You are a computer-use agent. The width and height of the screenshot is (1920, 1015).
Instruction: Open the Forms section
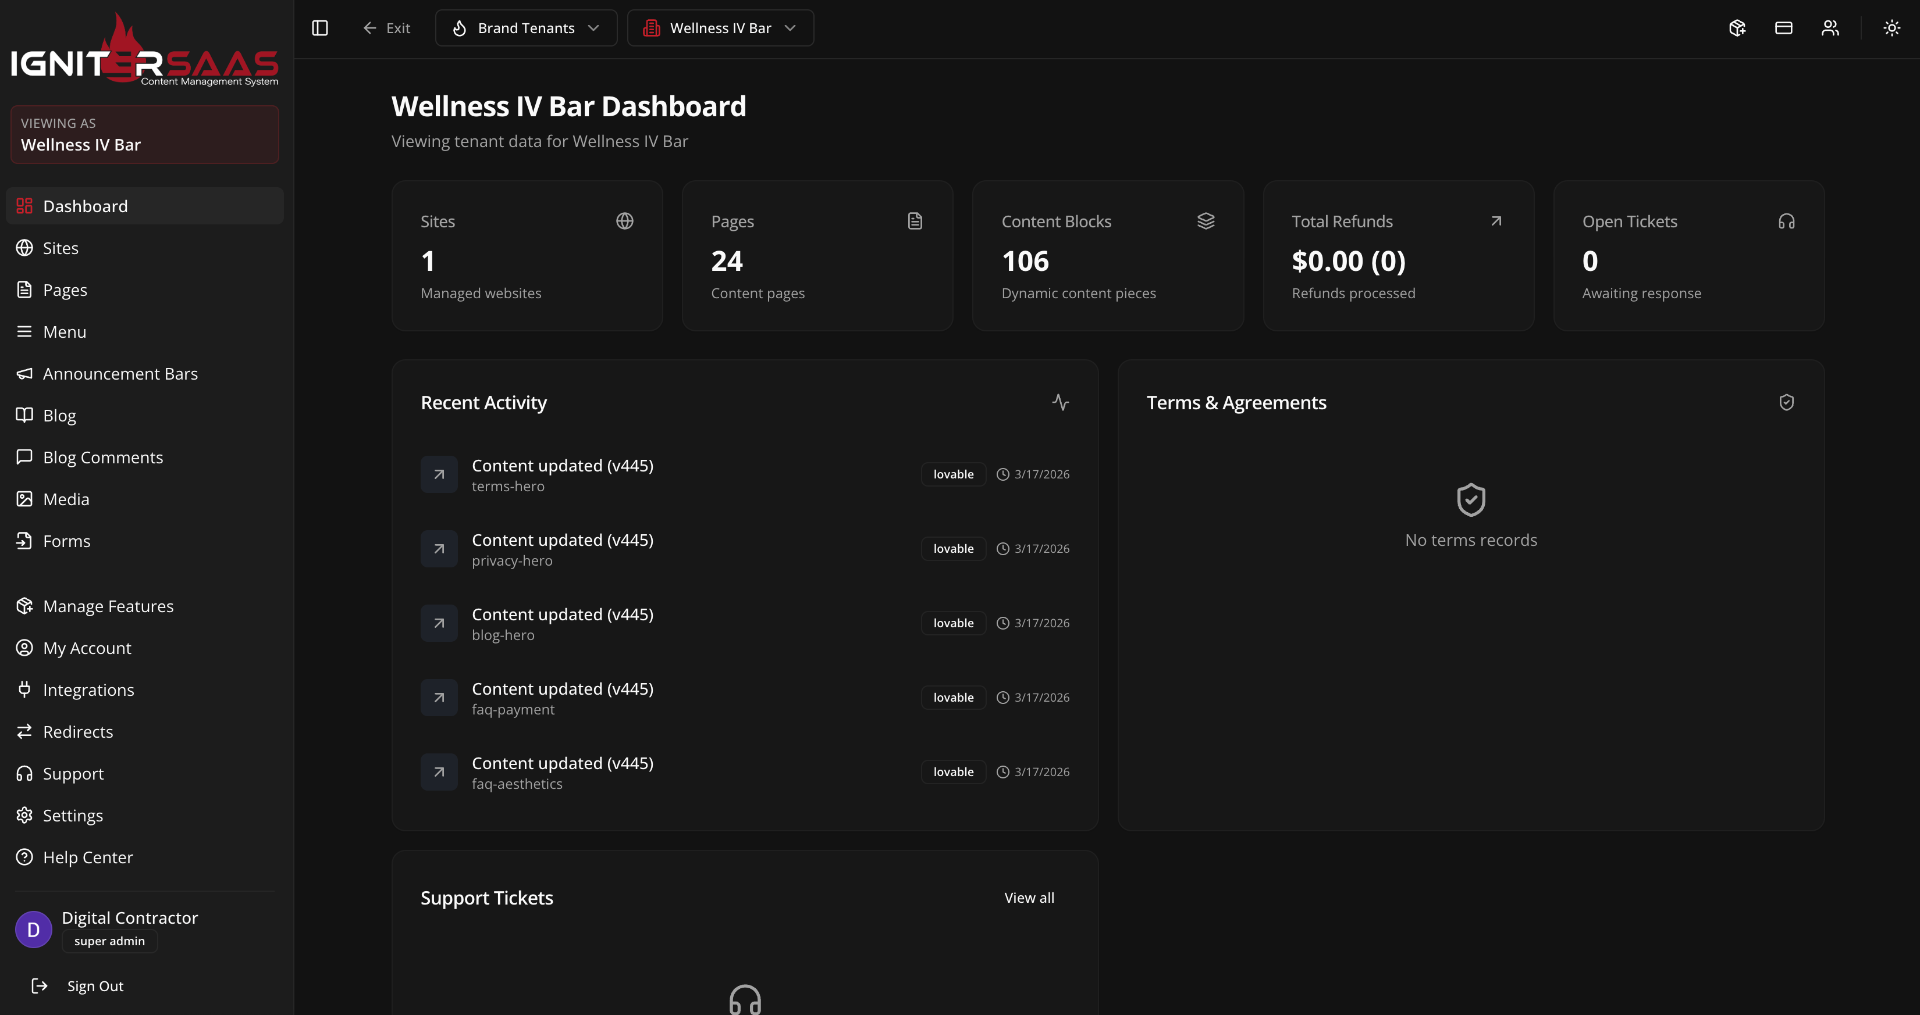coord(66,540)
